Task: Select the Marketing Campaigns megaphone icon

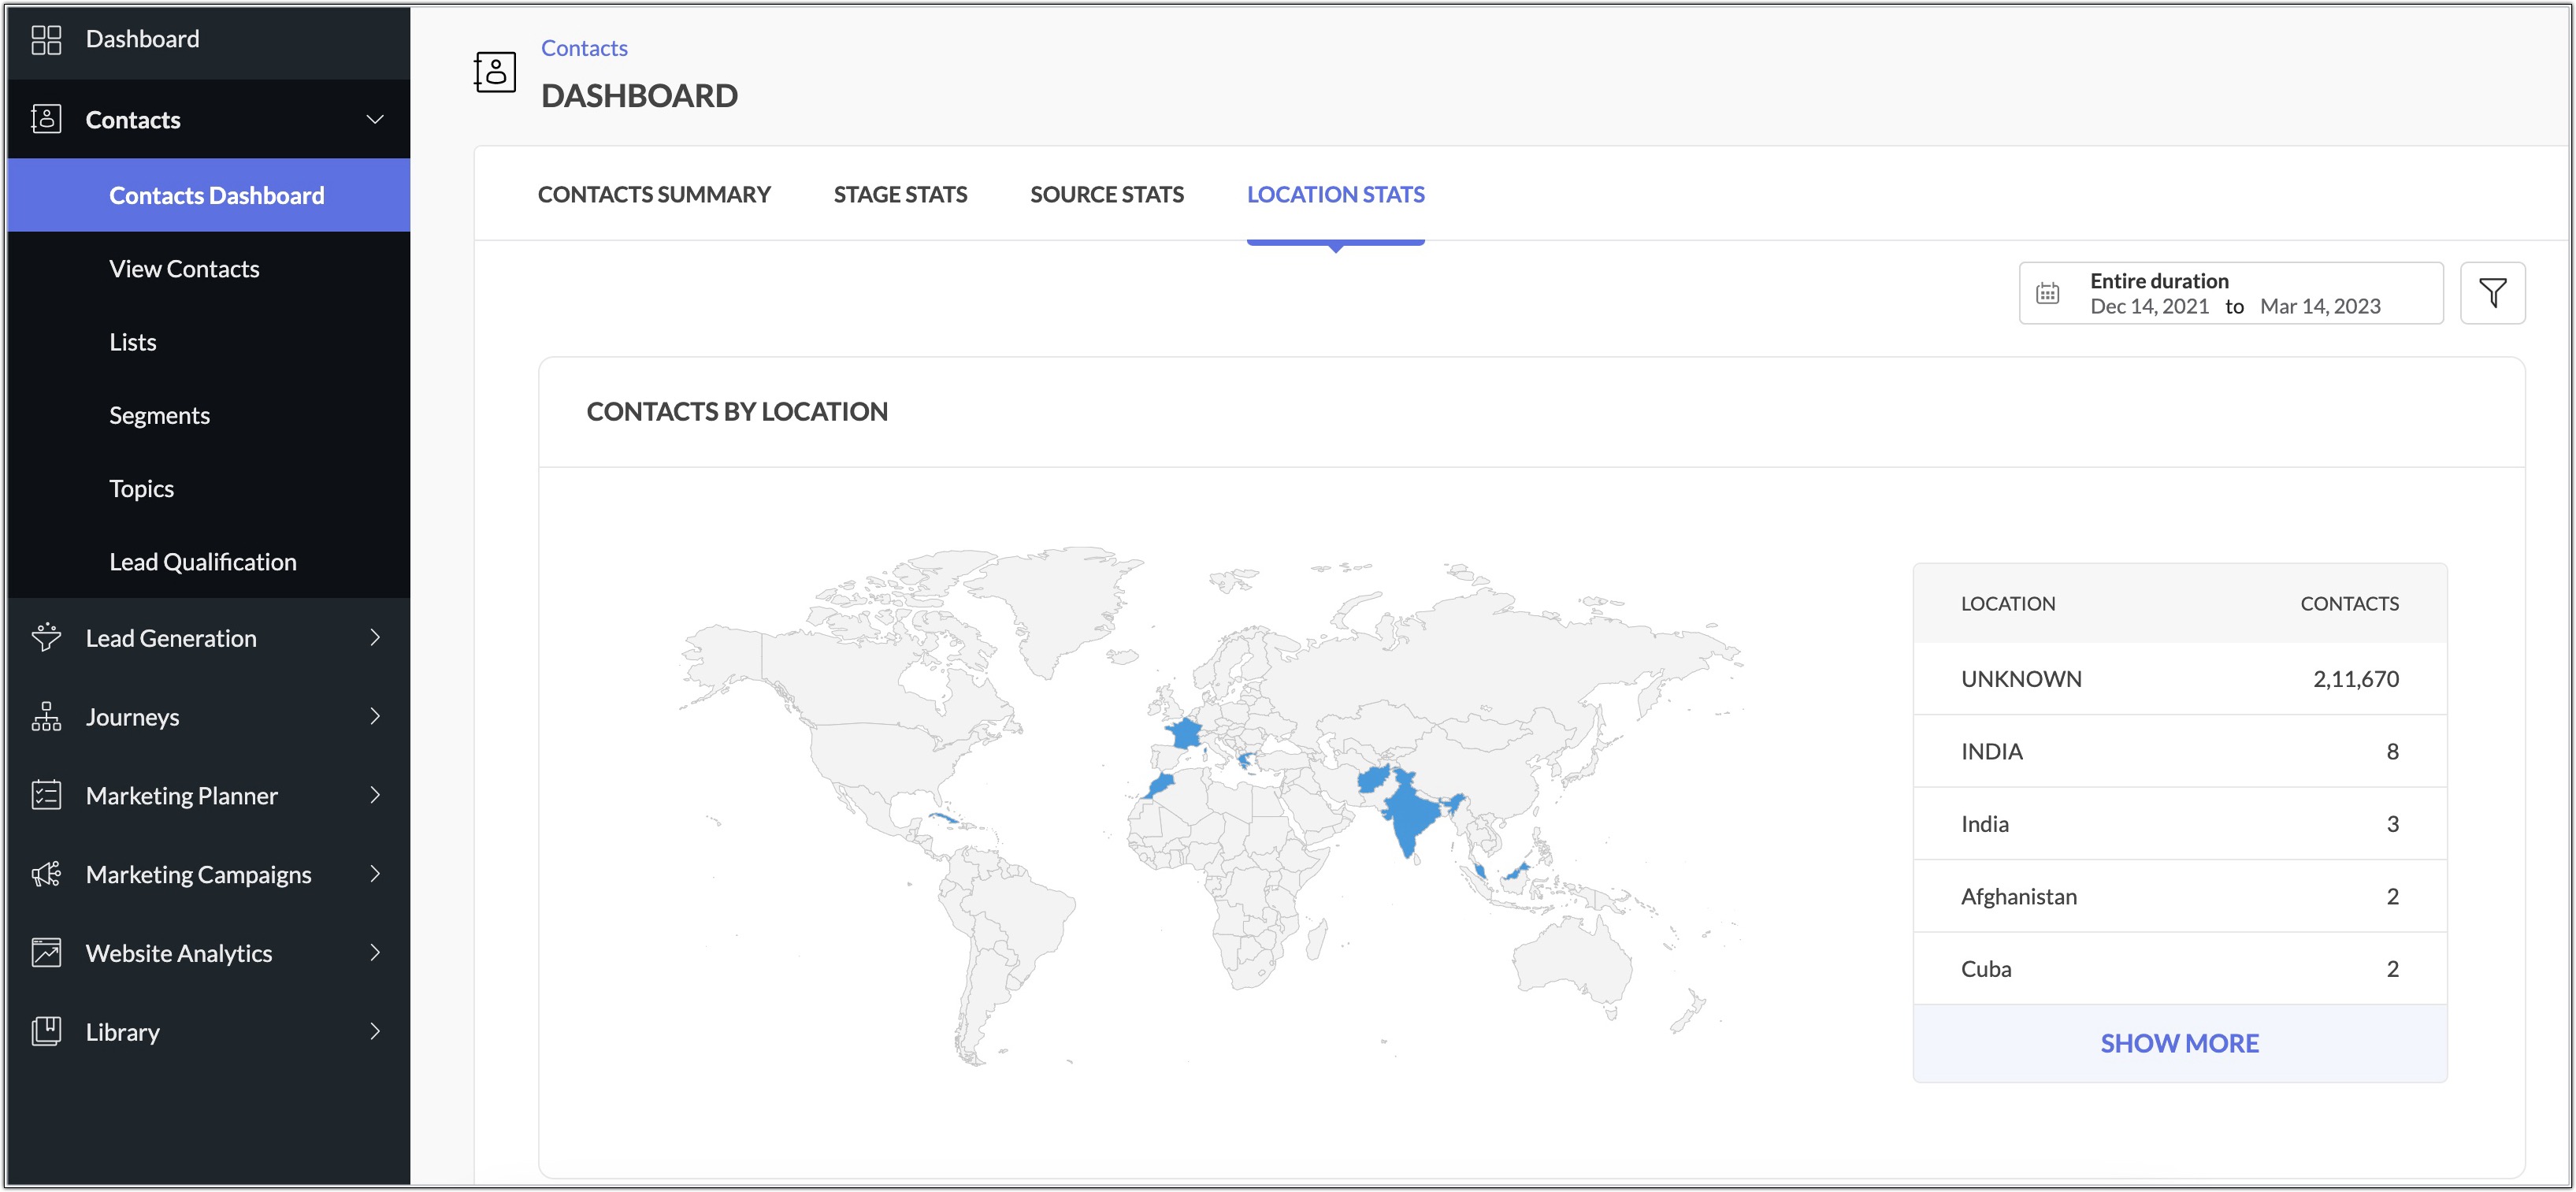Action: point(46,874)
